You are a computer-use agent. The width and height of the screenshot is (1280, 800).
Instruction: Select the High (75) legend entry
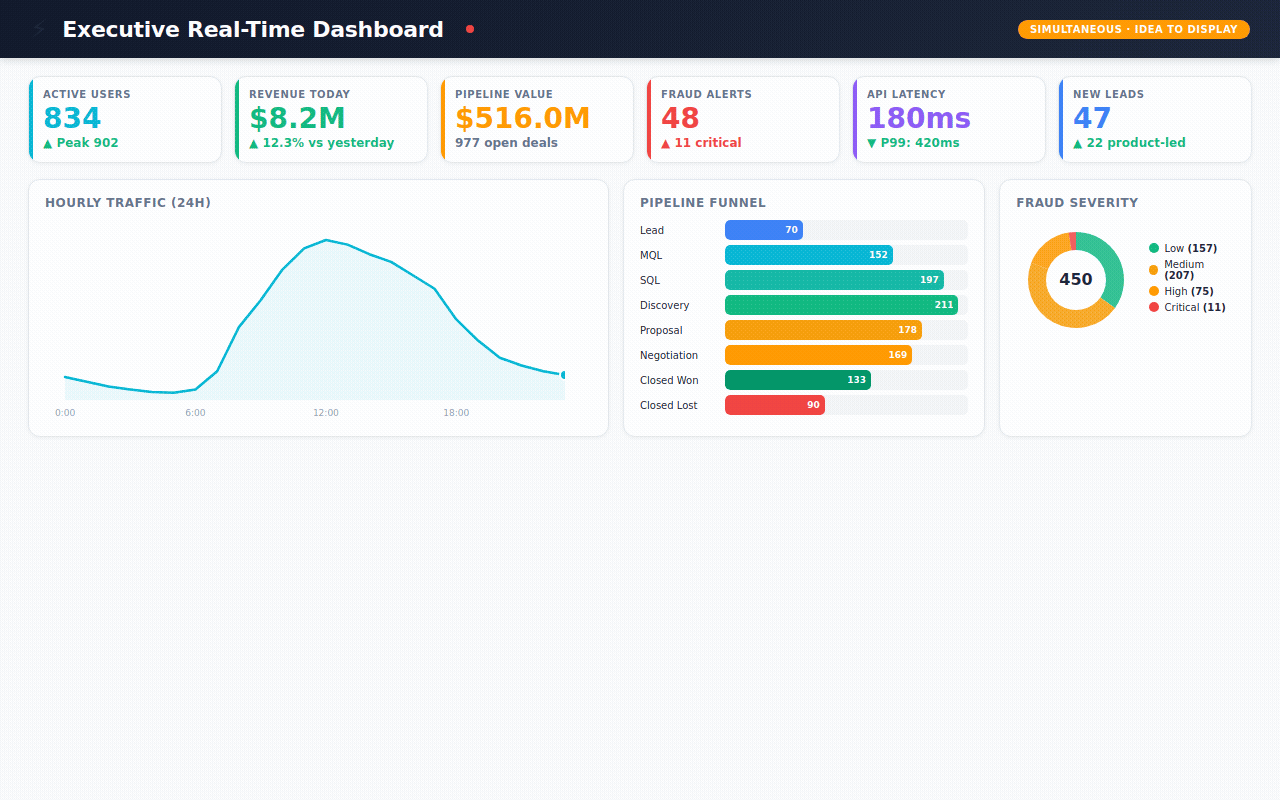coord(1188,291)
